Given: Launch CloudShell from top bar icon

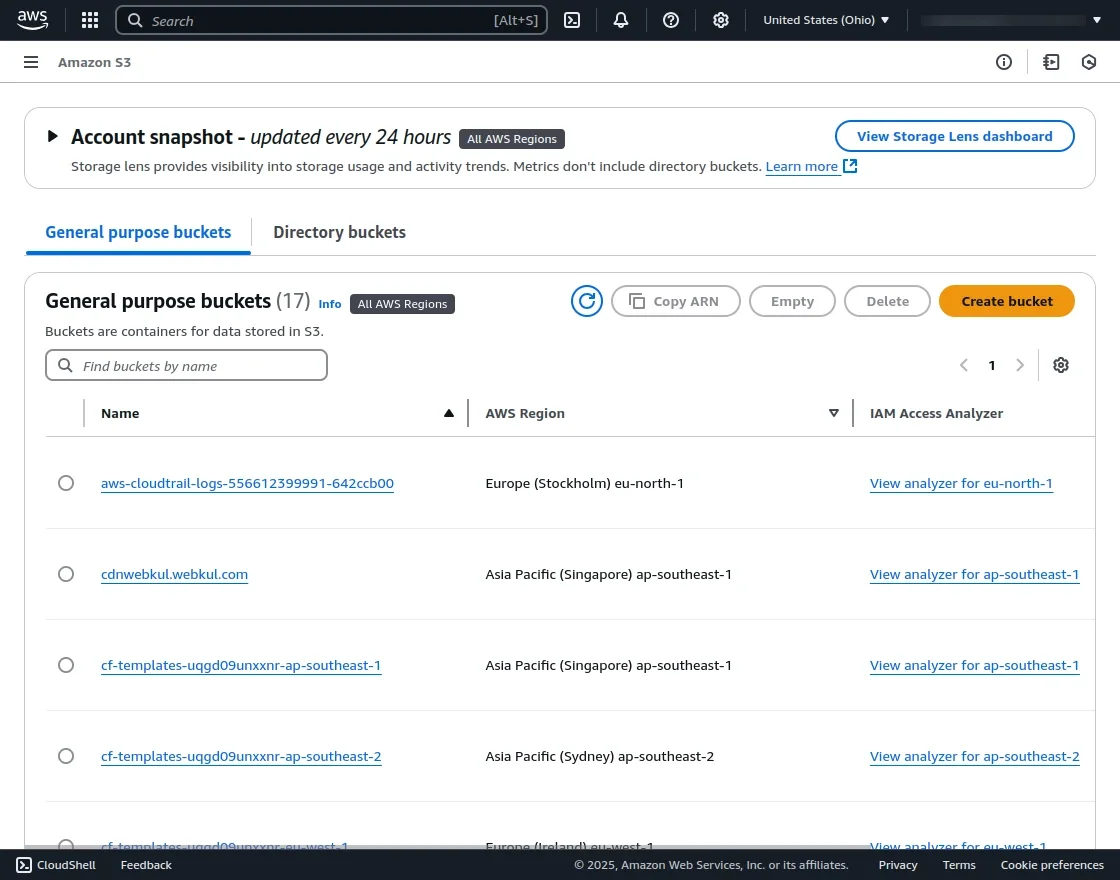Looking at the screenshot, I should [x=572, y=20].
